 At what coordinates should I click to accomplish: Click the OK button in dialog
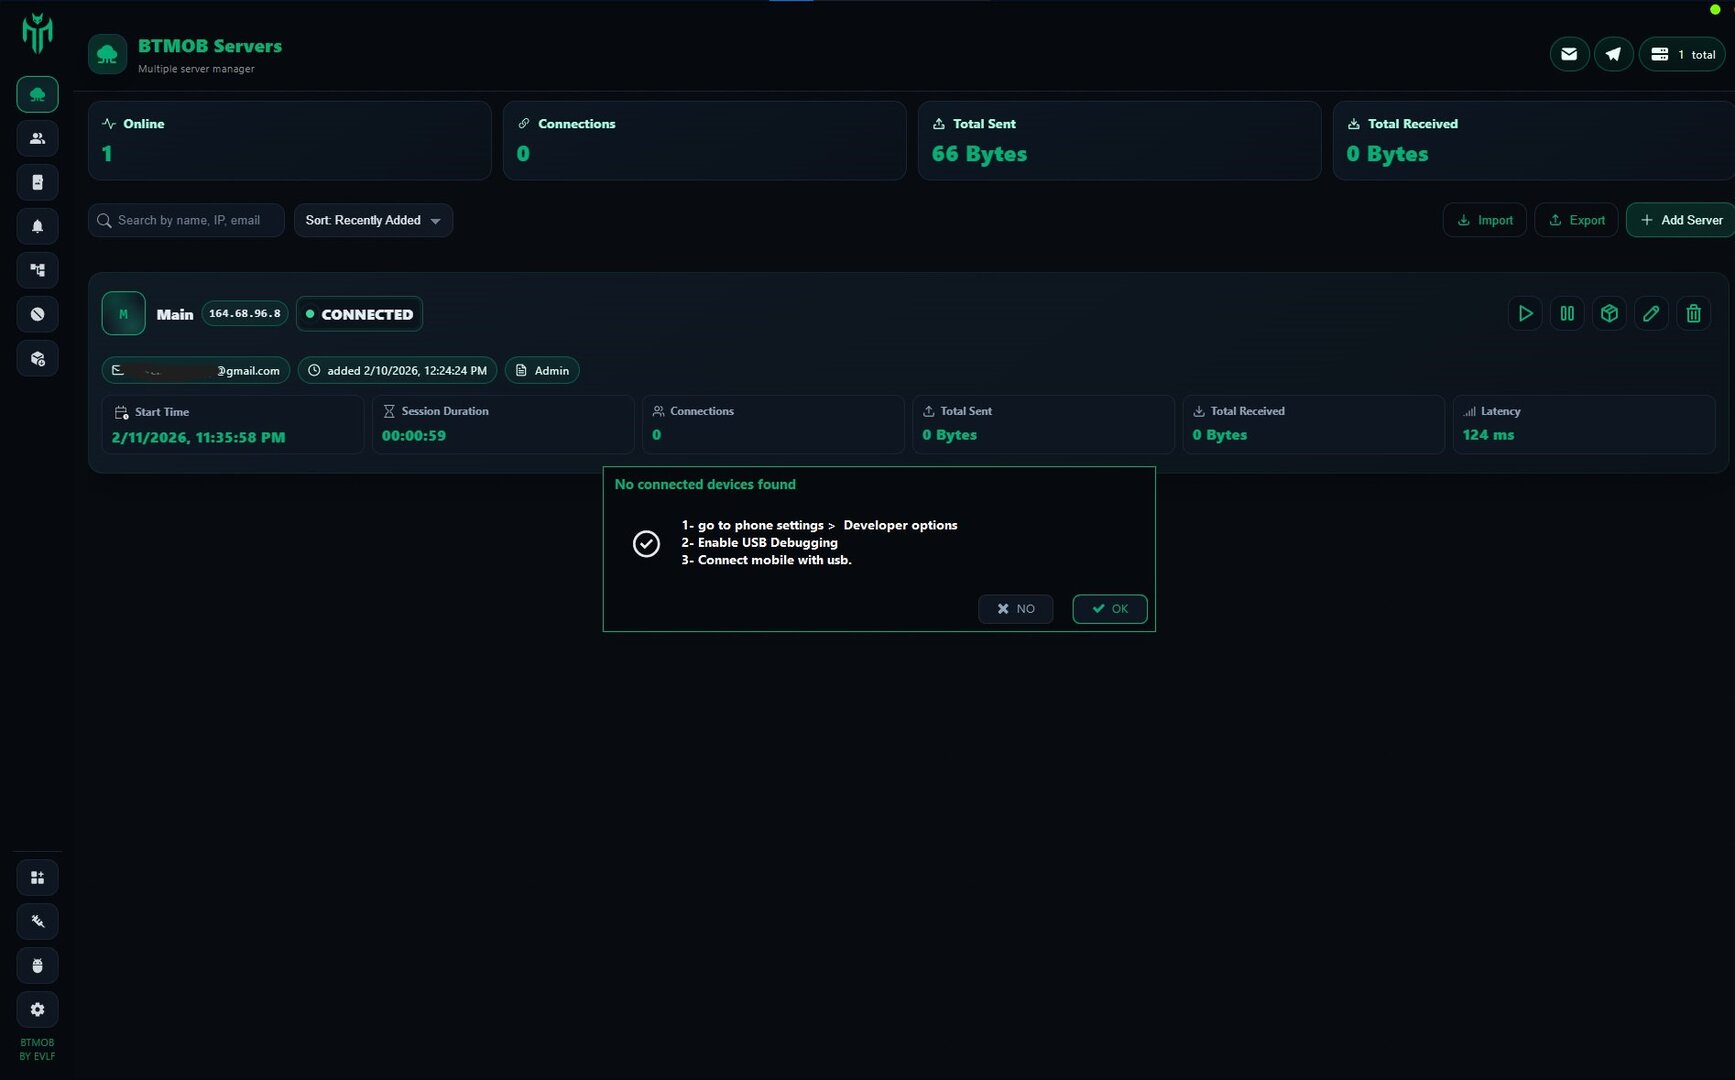1109,609
